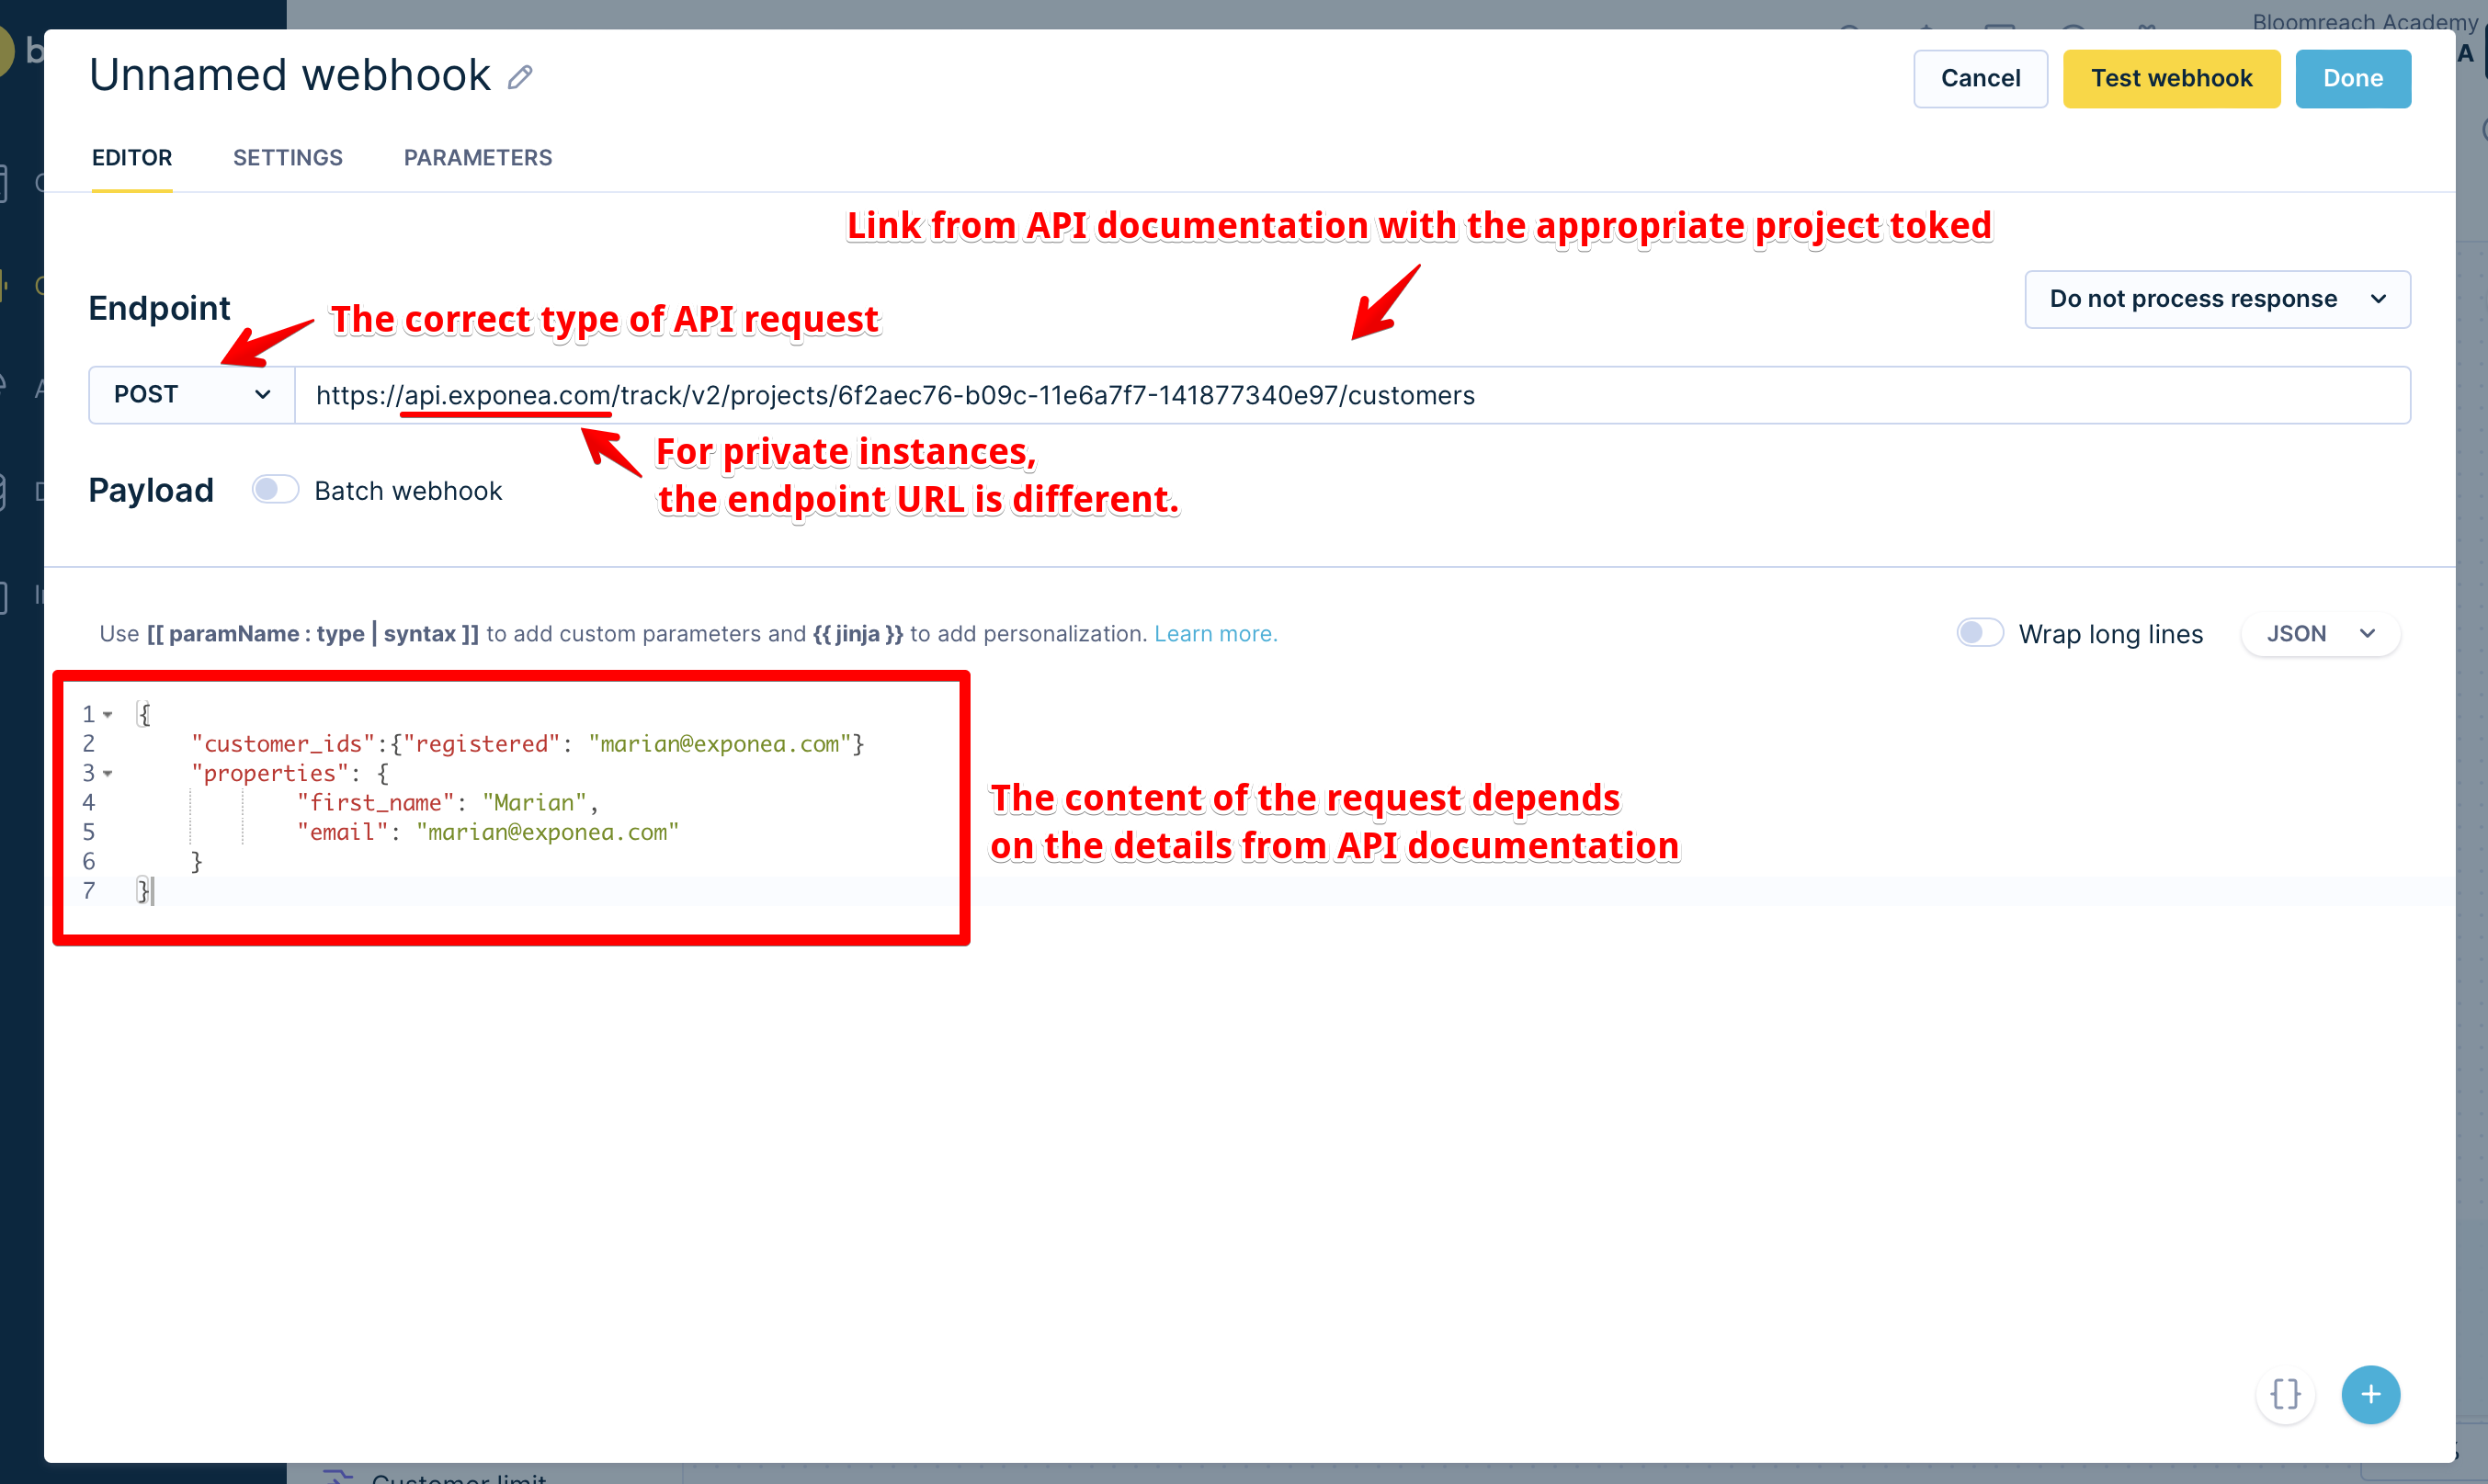The width and height of the screenshot is (2488, 1484).
Task: Switch to the SETTINGS tab
Action: [287, 158]
